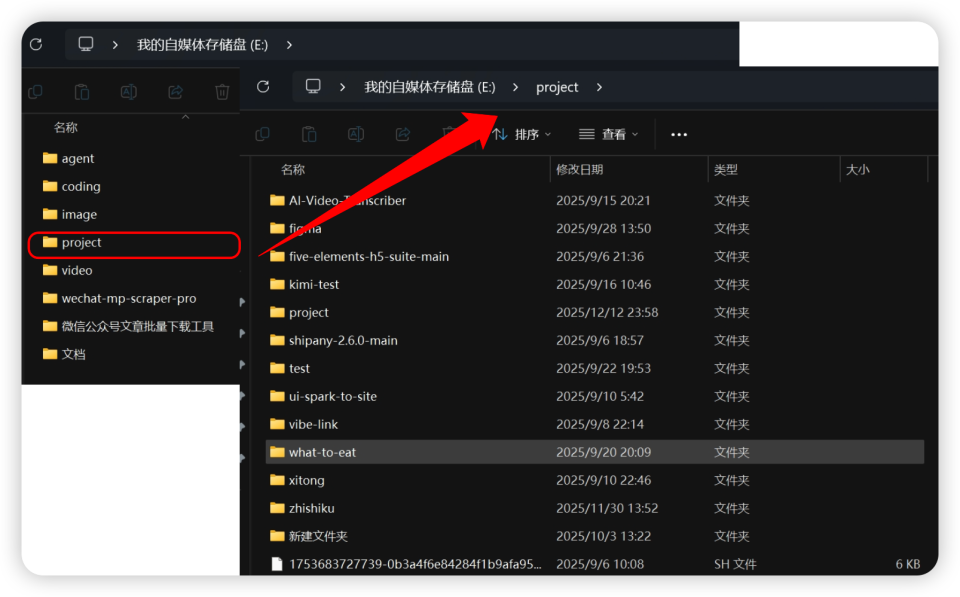This screenshot has width=960, height=597.
Task: Click the folder icon beside coding in back window
Action: click(x=50, y=186)
